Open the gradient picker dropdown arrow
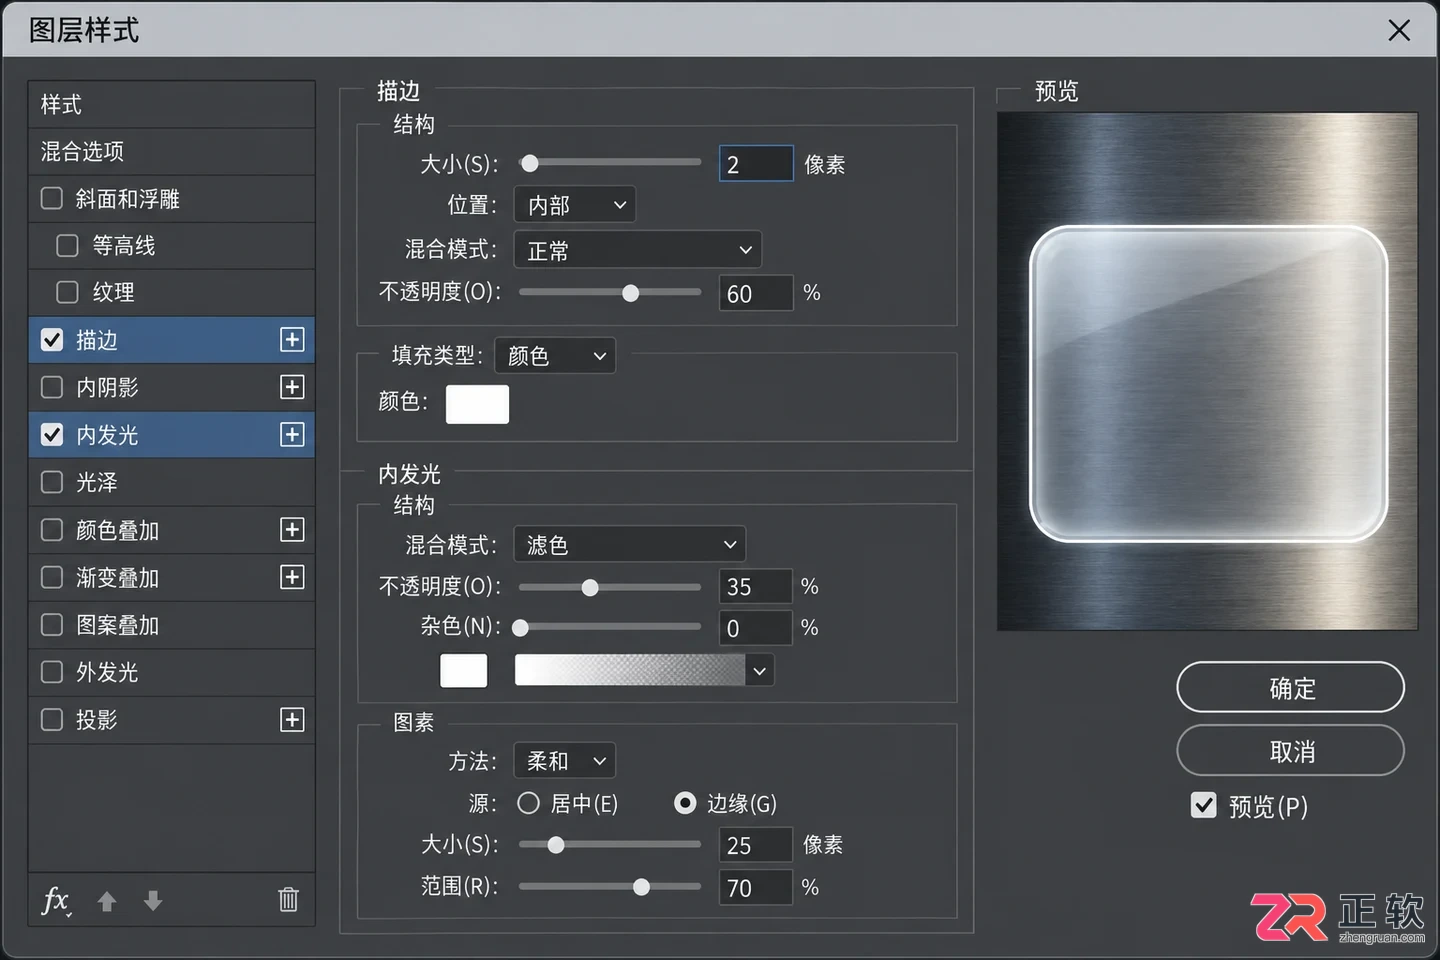The image size is (1440, 960). (760, 671)
